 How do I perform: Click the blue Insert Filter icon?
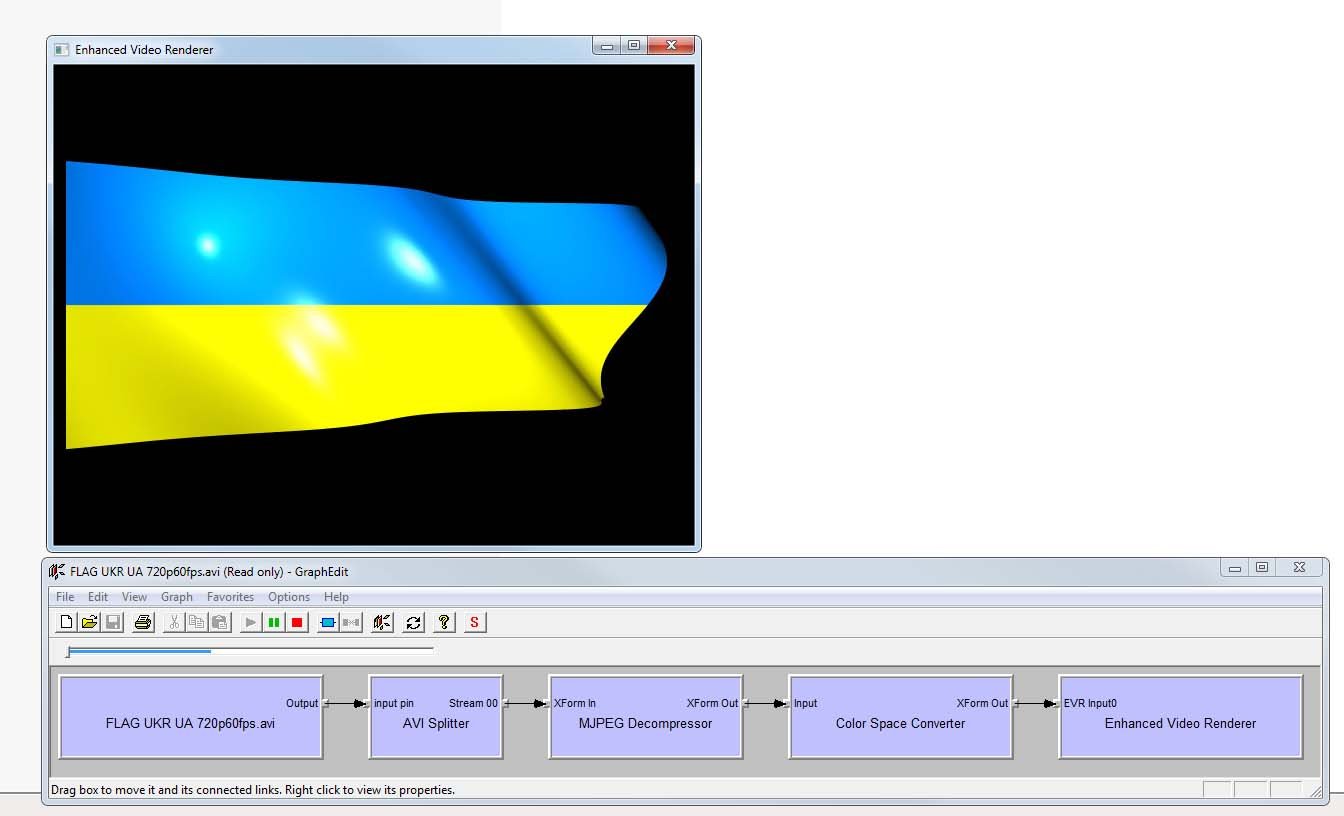pyautogui.click(x=327, y=623)
